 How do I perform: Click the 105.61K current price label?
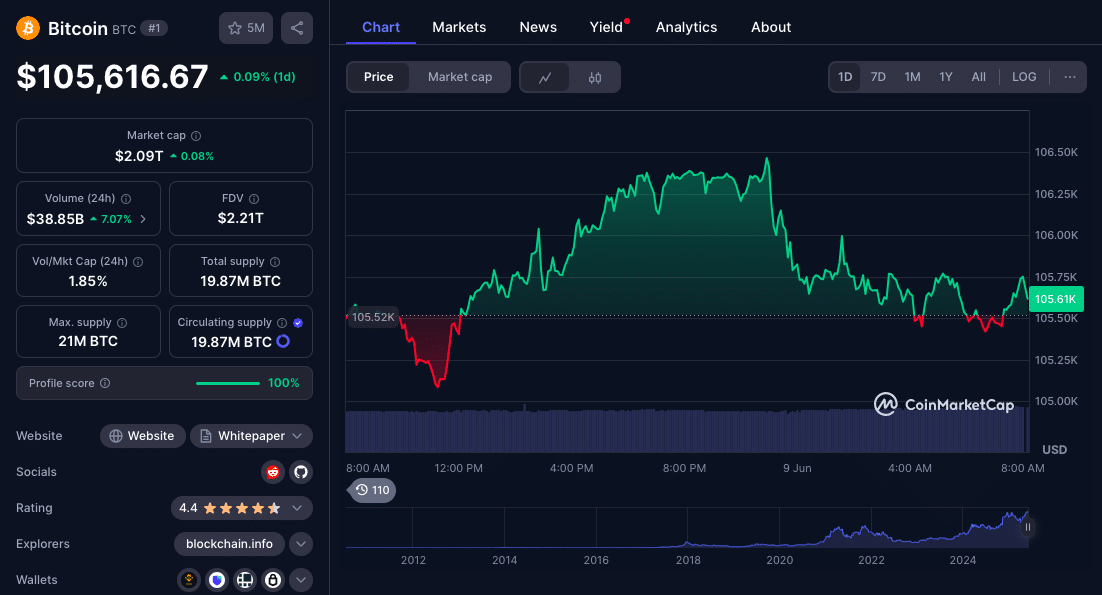click(x=1056, y=299)
